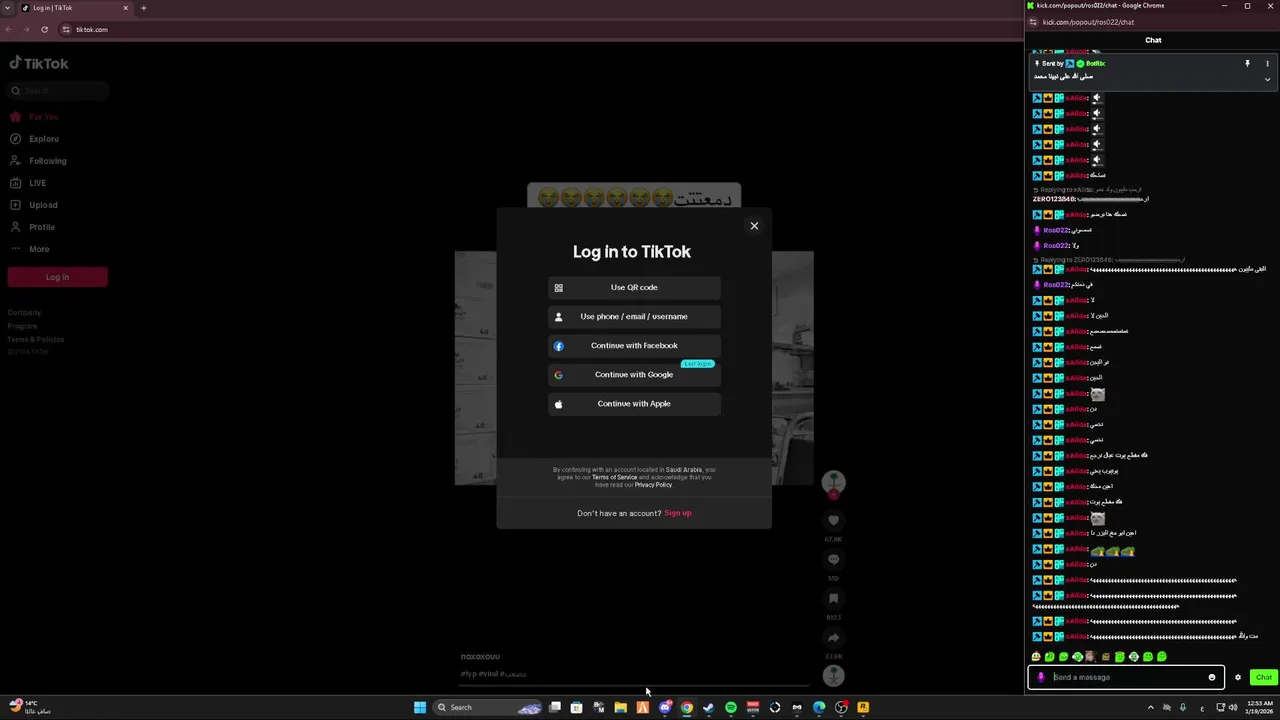
Task: Continue with Google login option
Action: pyautogui.click(x=634, y=374)
